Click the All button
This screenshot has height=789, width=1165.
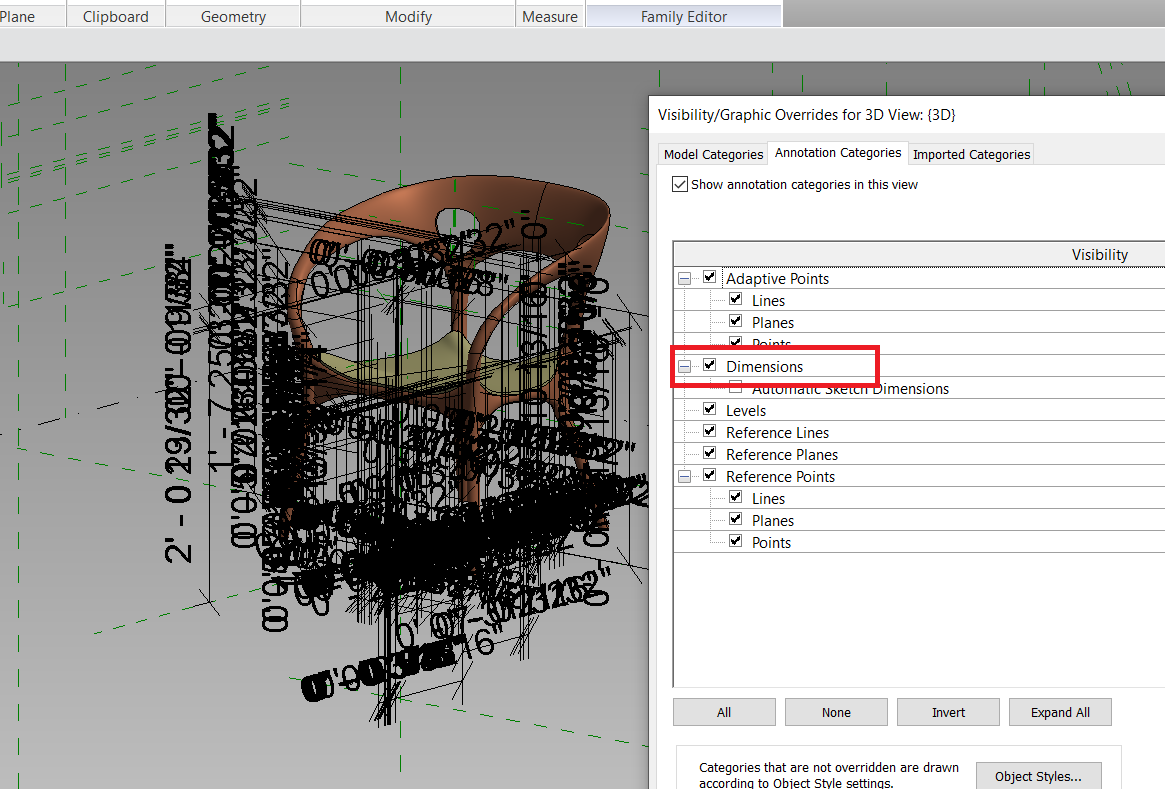(x=724, y=712)
